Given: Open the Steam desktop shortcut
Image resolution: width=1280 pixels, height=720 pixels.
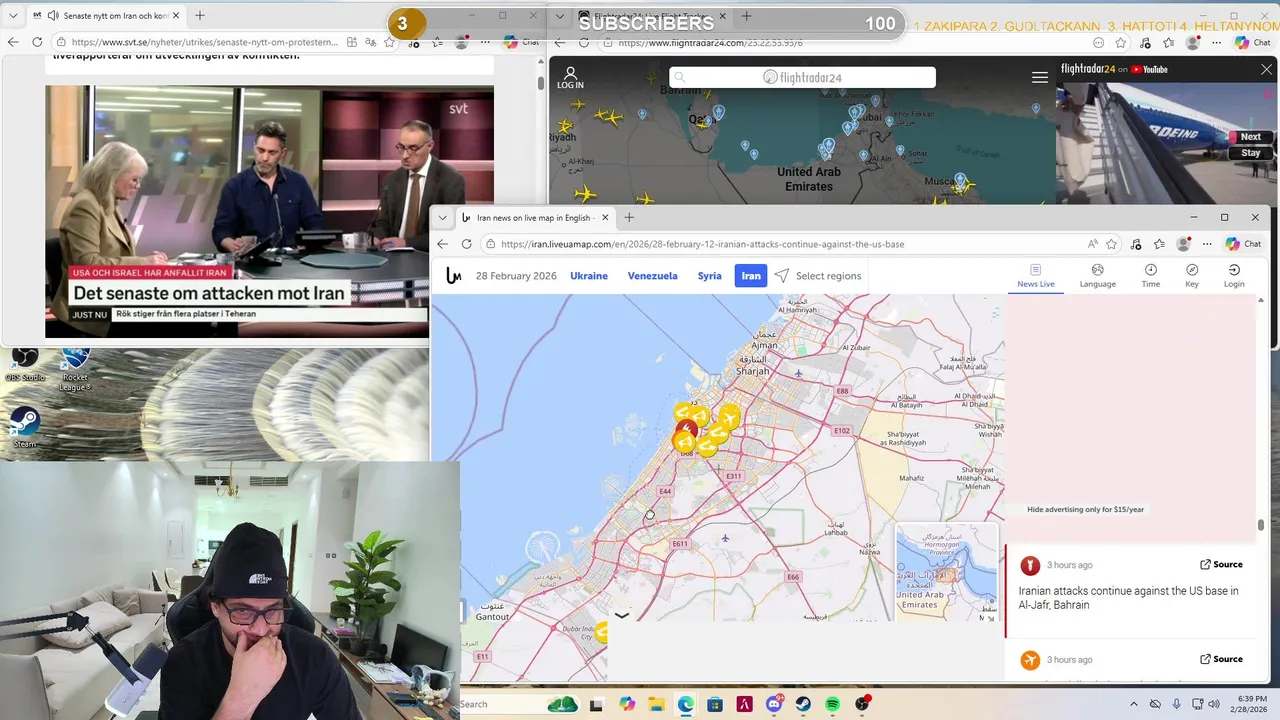Looking at the screenshot, I should click(25, 427).
